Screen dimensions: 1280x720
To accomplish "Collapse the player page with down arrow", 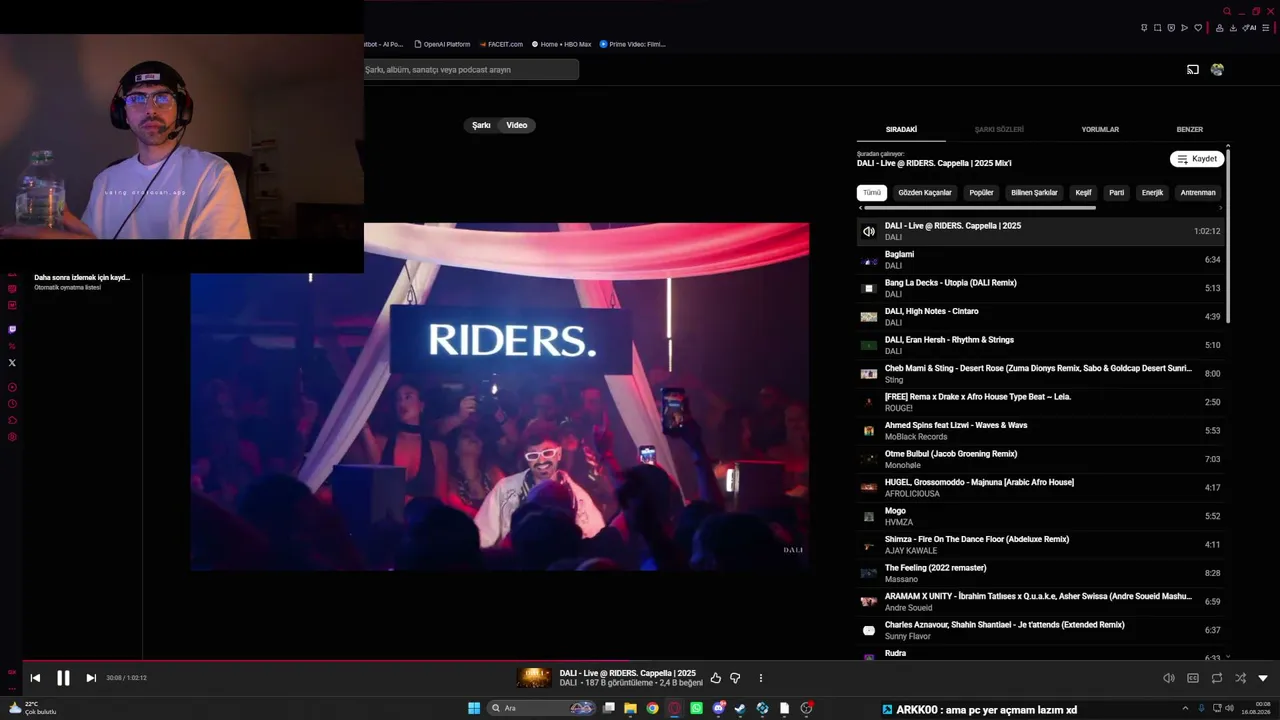I will pos(1263,678).
